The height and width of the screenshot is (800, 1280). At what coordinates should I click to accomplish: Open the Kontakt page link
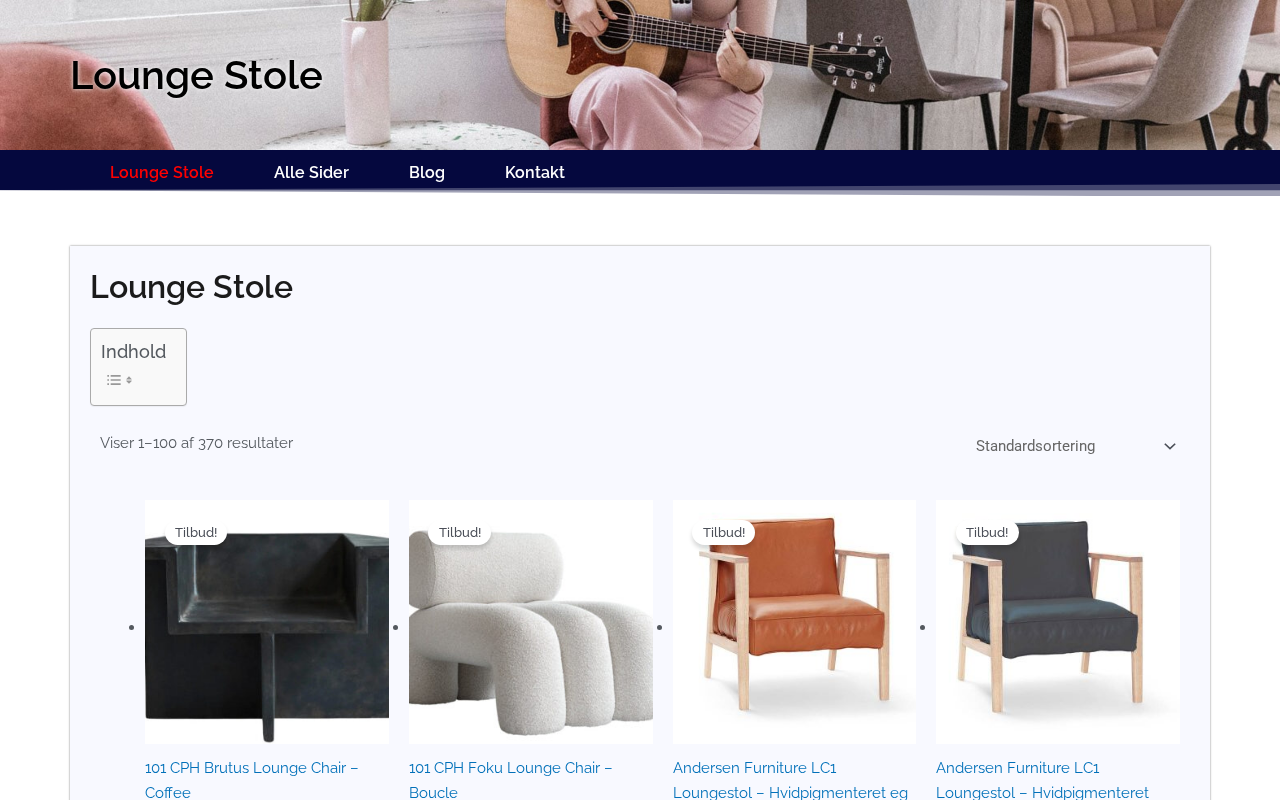pyautogui.click(x=535, y=172)
